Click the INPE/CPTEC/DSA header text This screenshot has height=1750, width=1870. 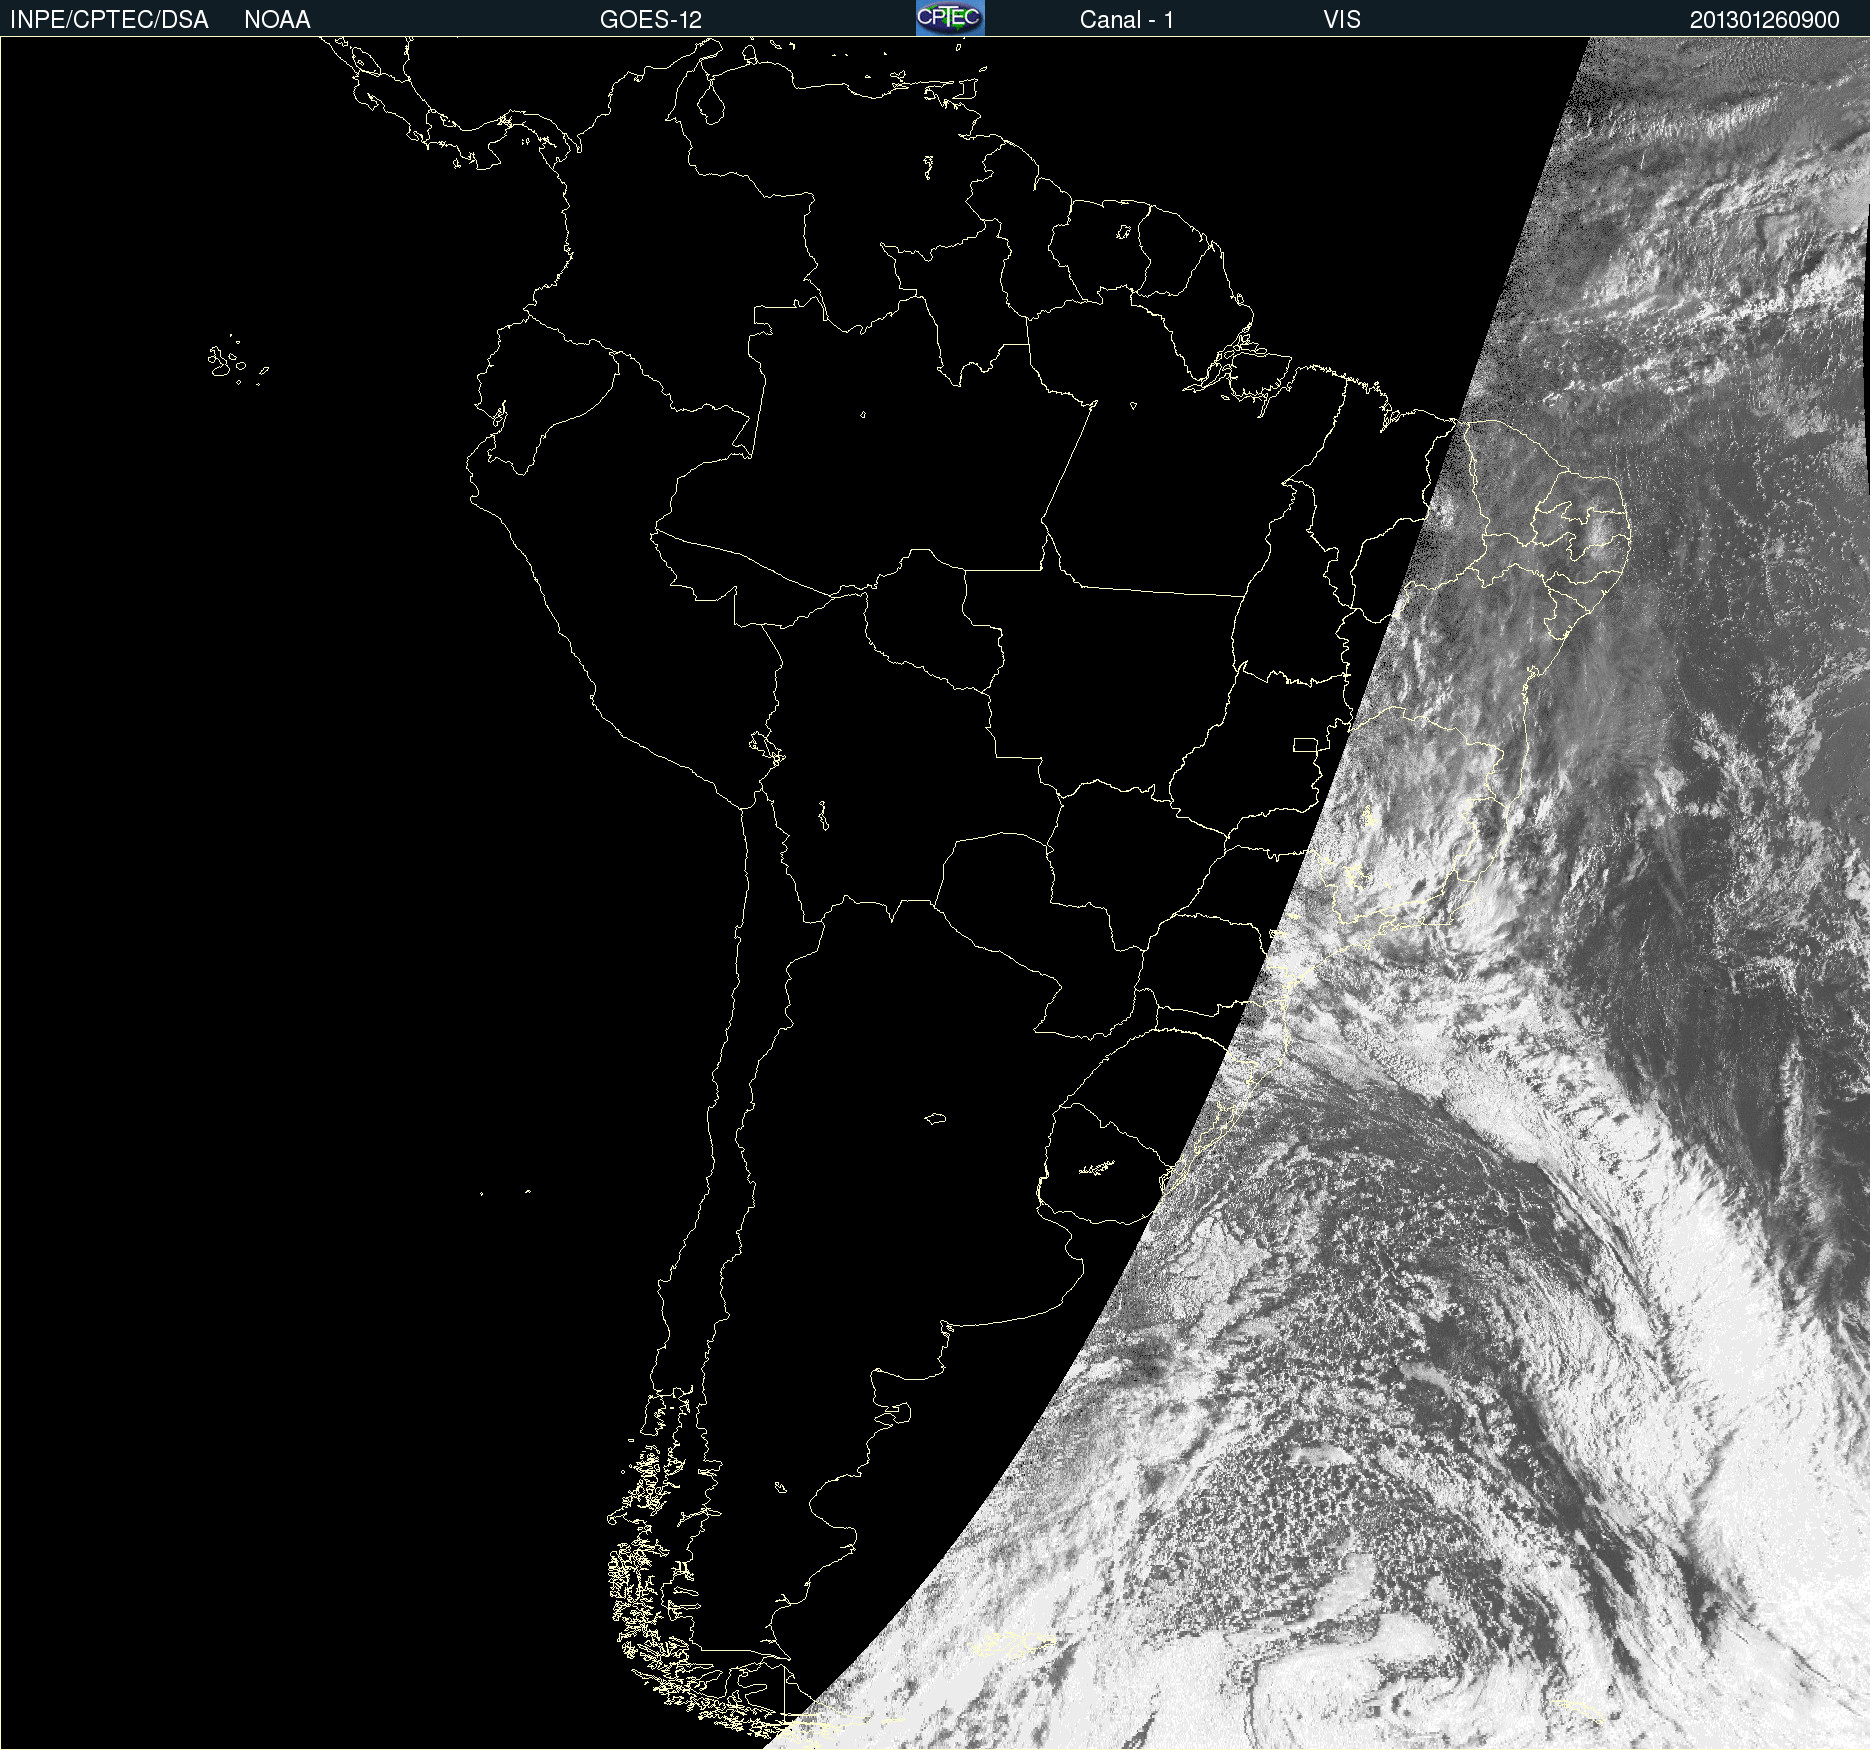109,20
